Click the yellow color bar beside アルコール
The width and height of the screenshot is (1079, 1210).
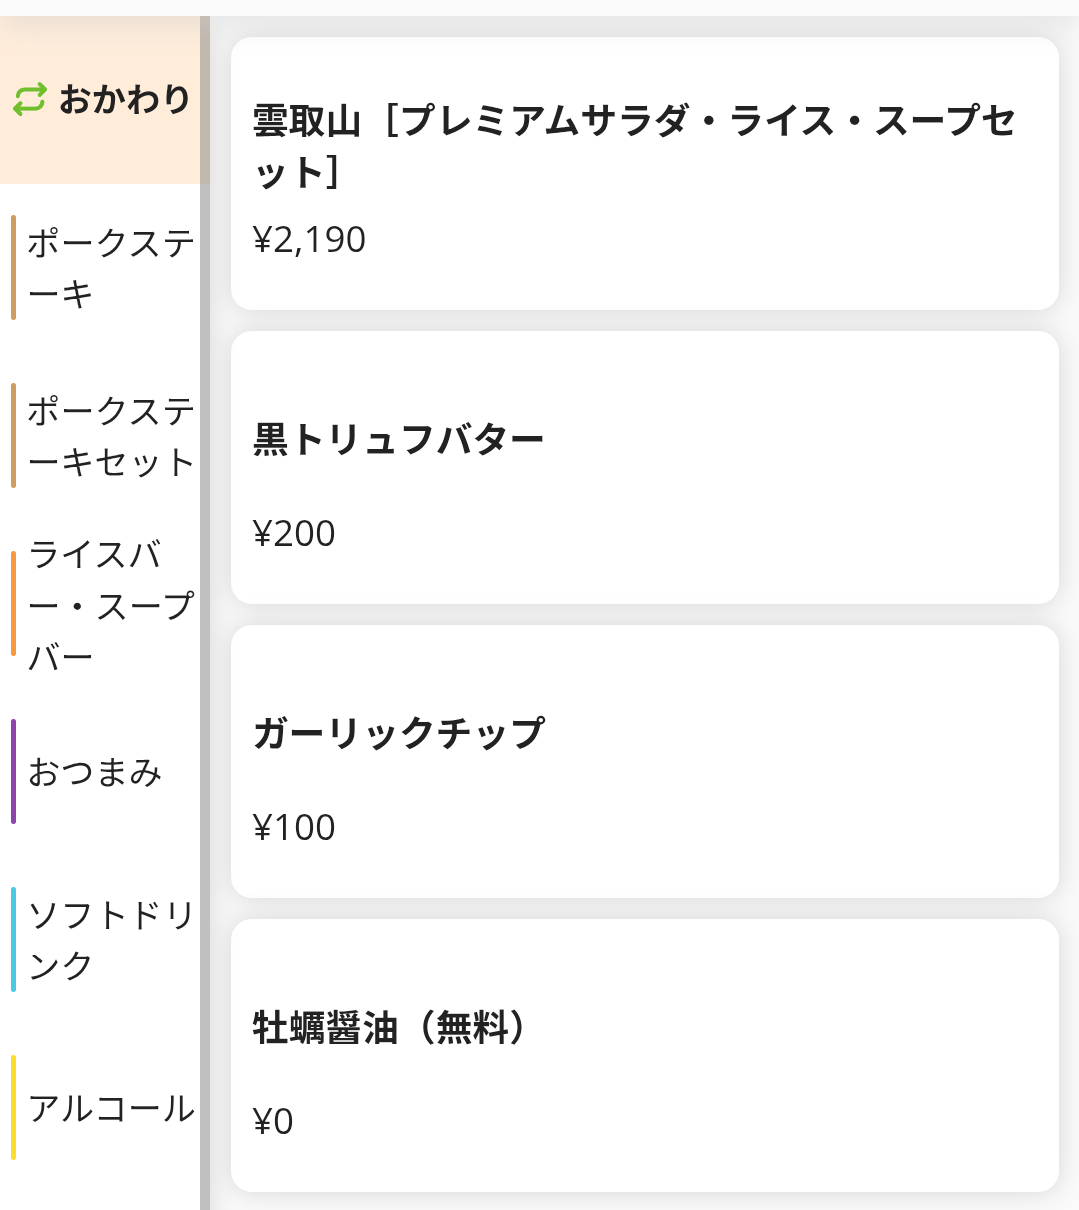pyautogui.click(x=13, y=1108)
